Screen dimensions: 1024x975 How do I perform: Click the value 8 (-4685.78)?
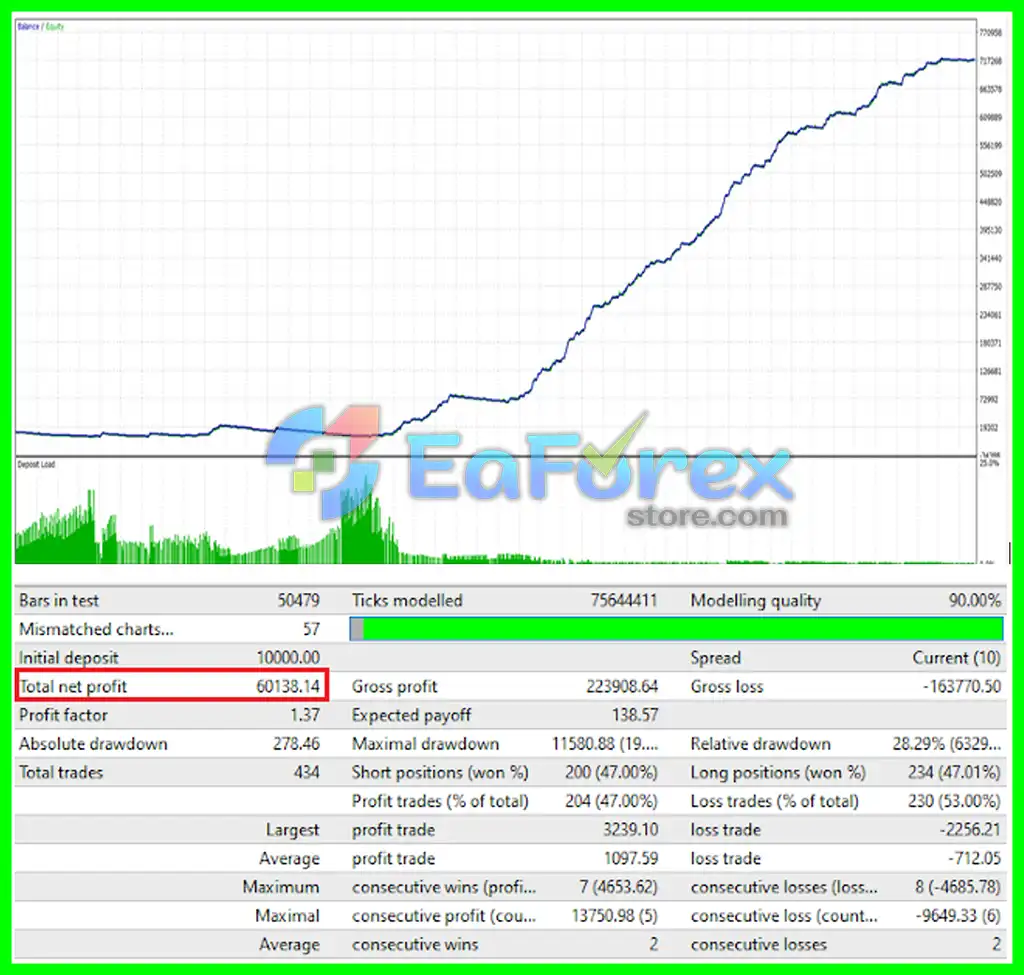[958, 887]
